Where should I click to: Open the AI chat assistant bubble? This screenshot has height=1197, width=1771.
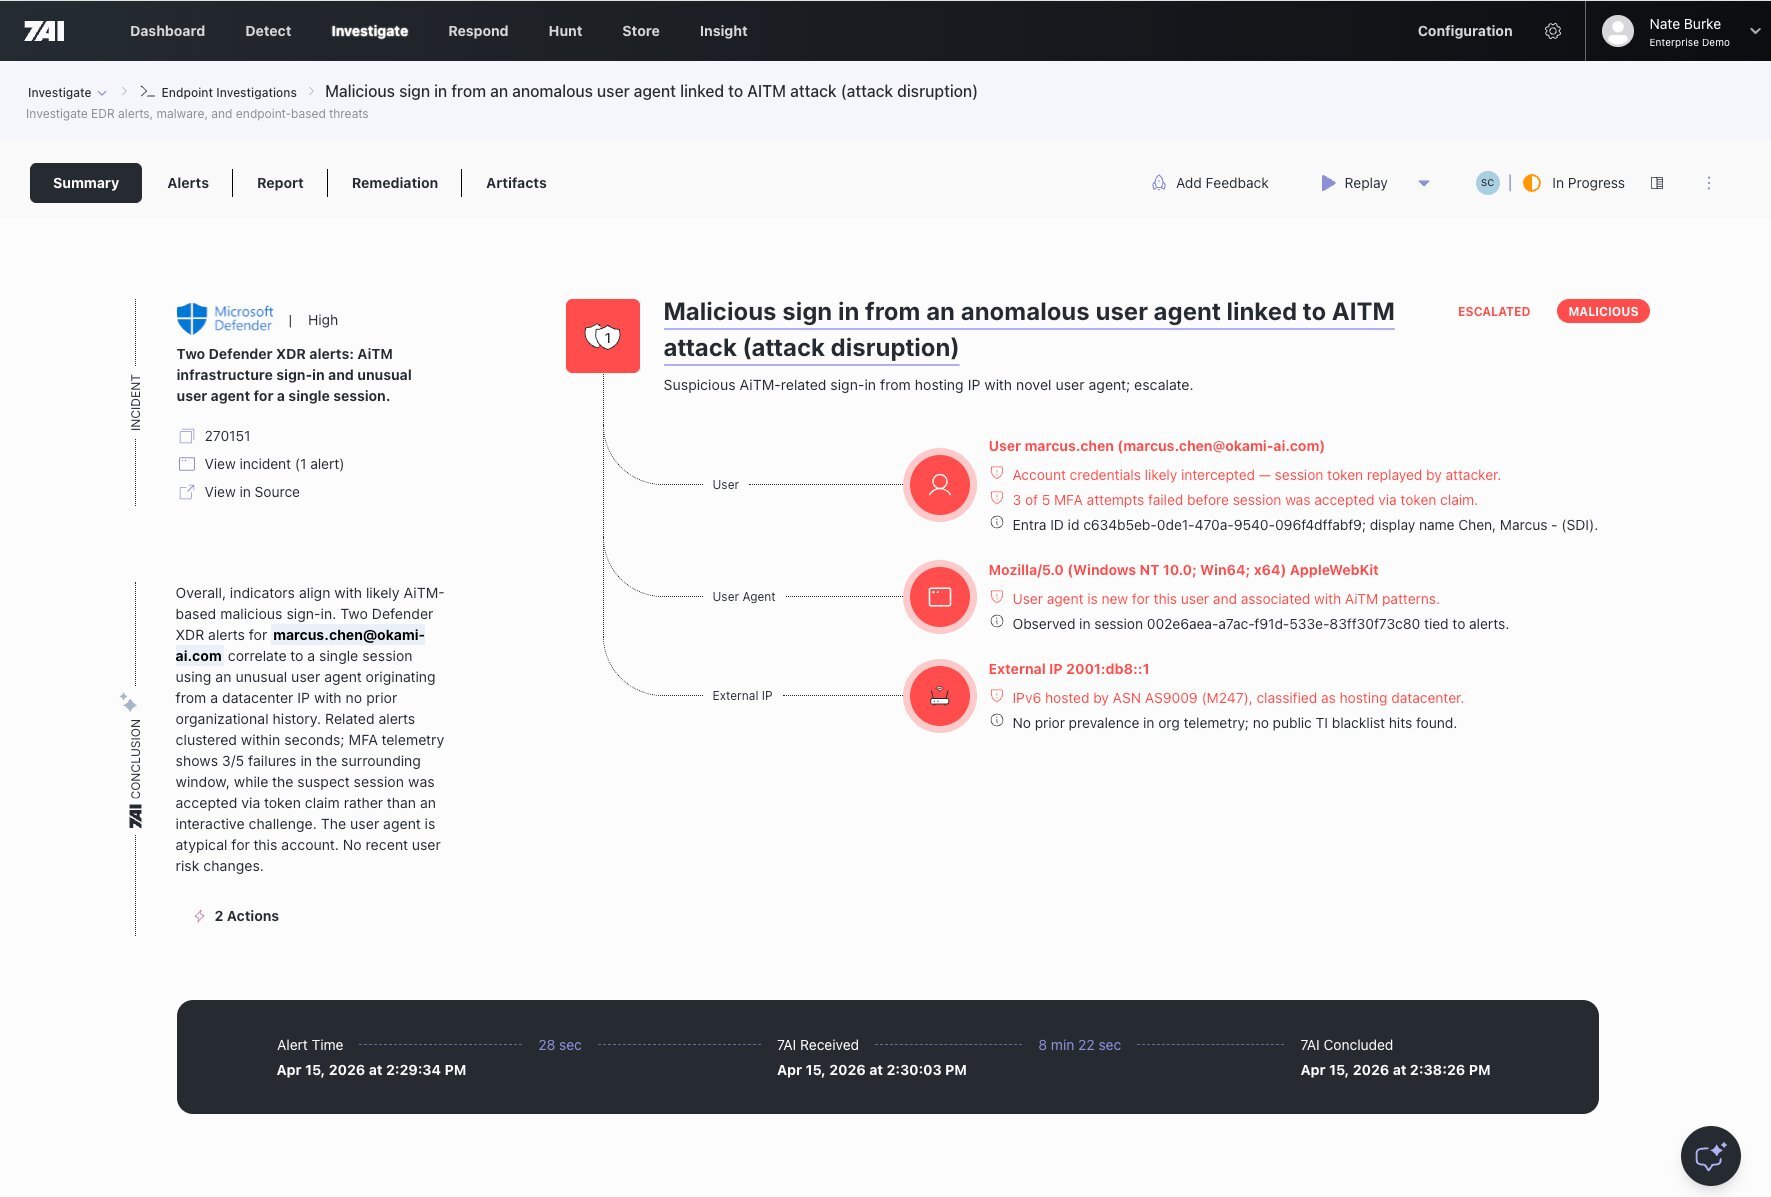tap(1710, 1156)
